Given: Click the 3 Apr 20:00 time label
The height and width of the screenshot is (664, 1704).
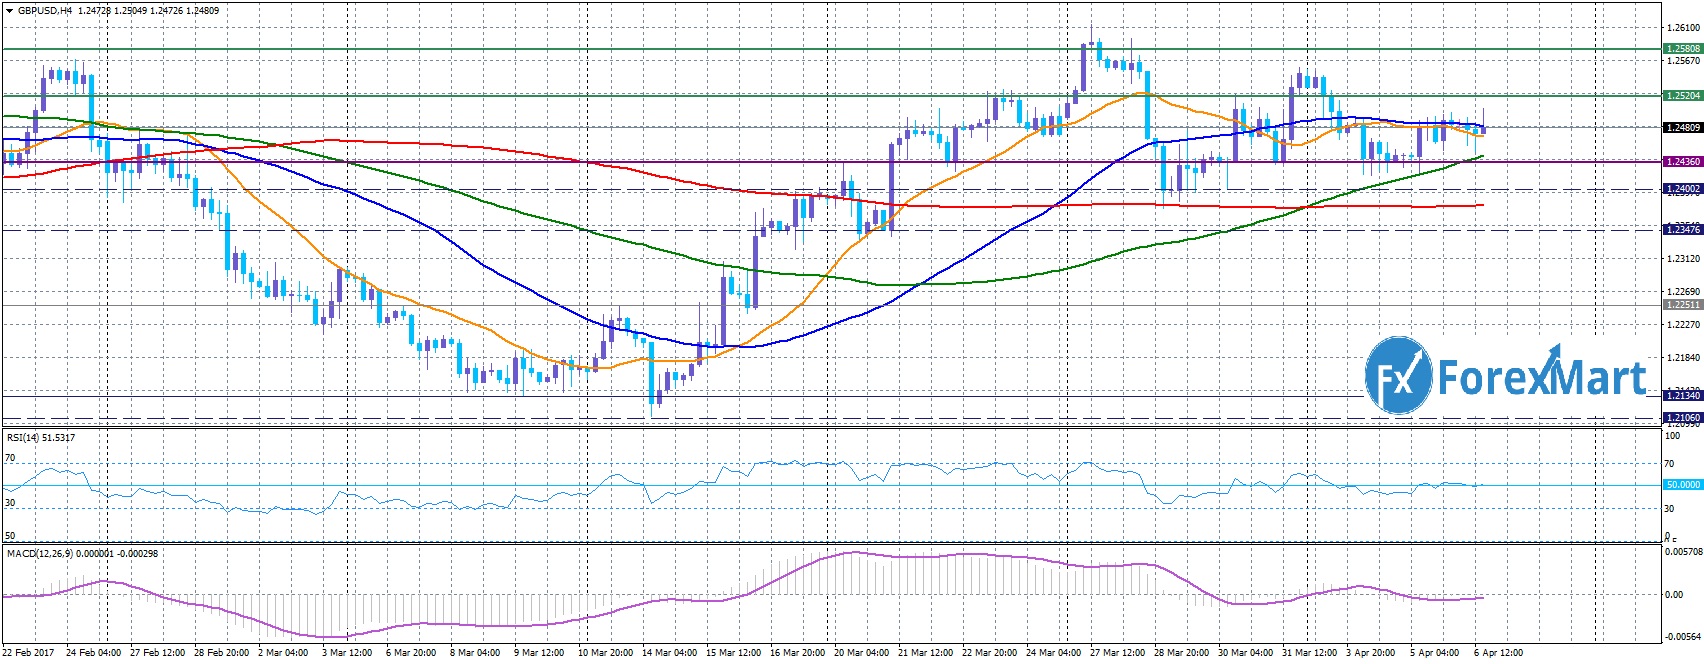Looking at the screenshot, I should point(1372,653).
